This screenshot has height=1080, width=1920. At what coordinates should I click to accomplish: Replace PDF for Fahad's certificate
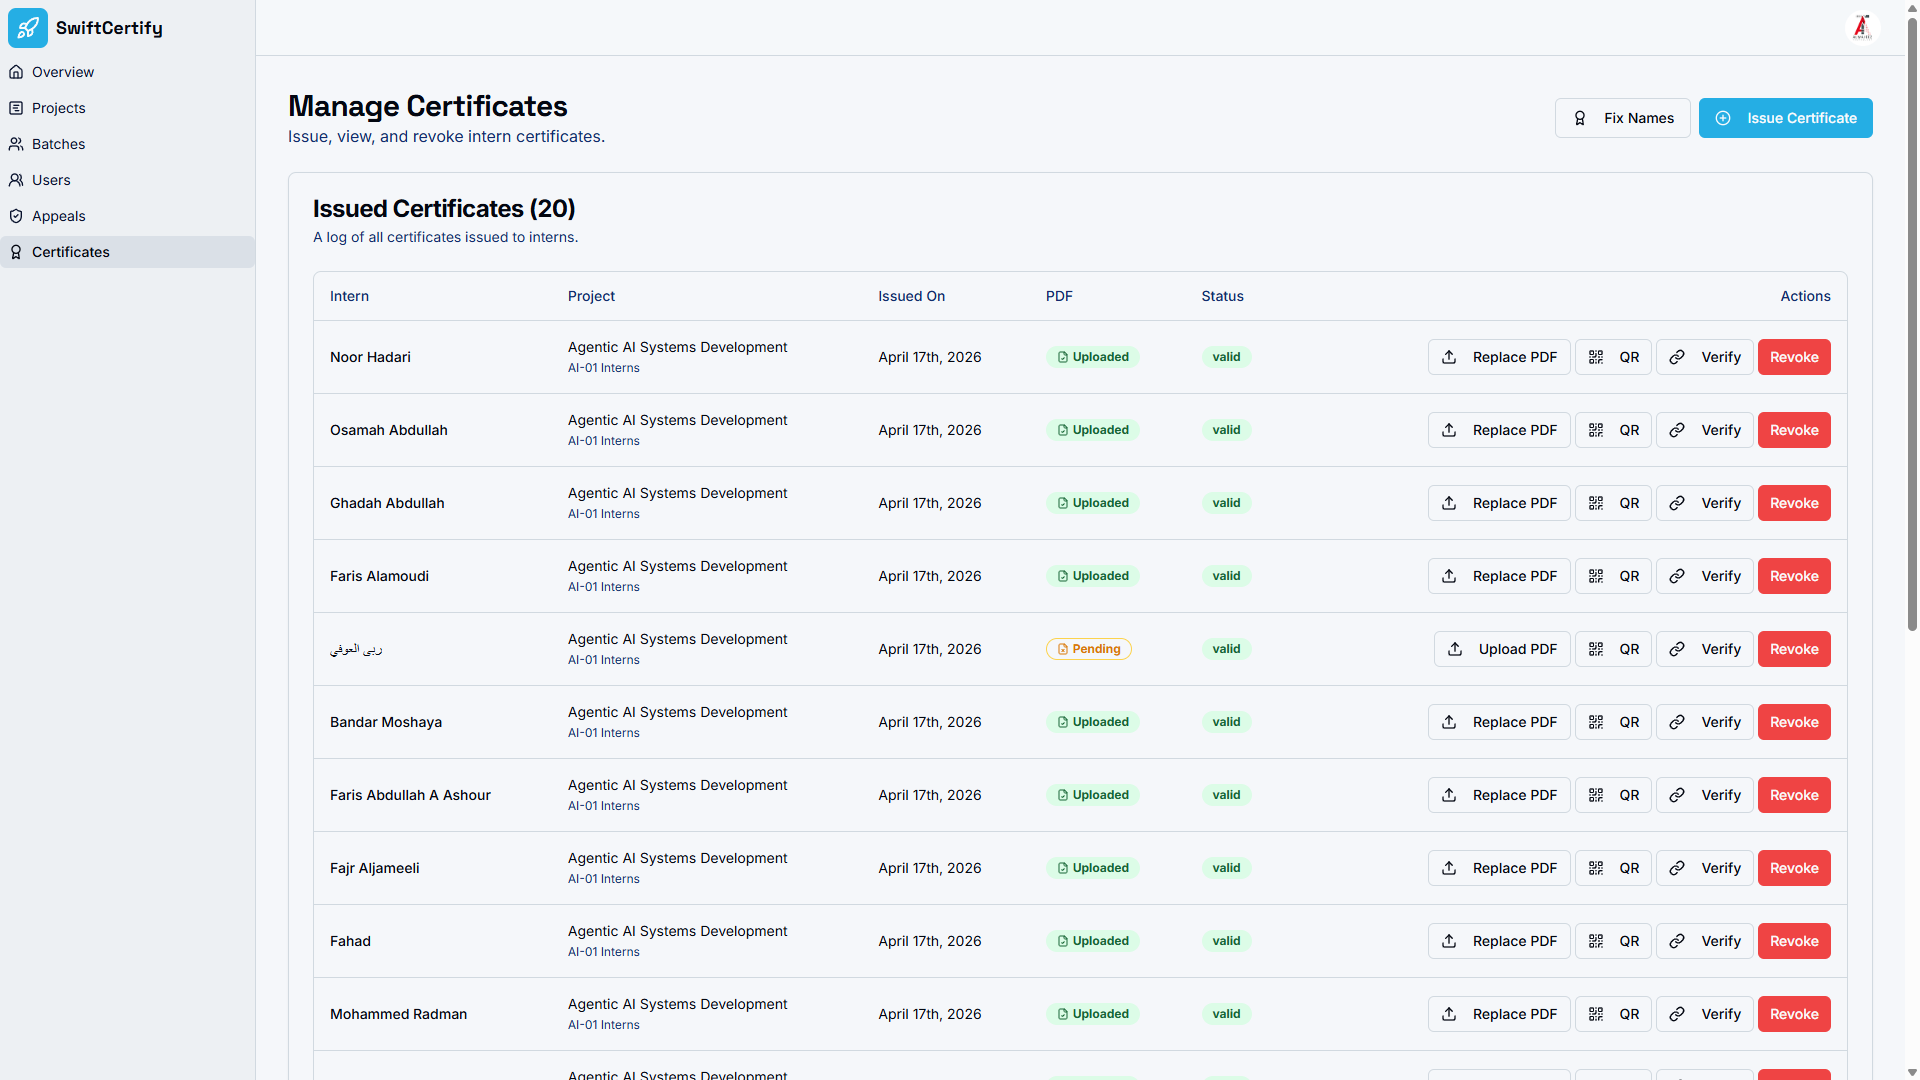[x=1499, y=941]
